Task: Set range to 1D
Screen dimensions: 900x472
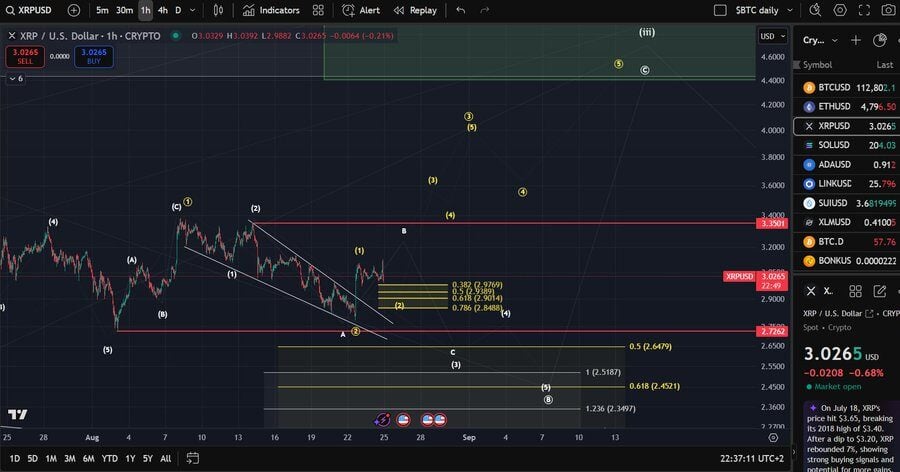Action: [x=14, y=458]
